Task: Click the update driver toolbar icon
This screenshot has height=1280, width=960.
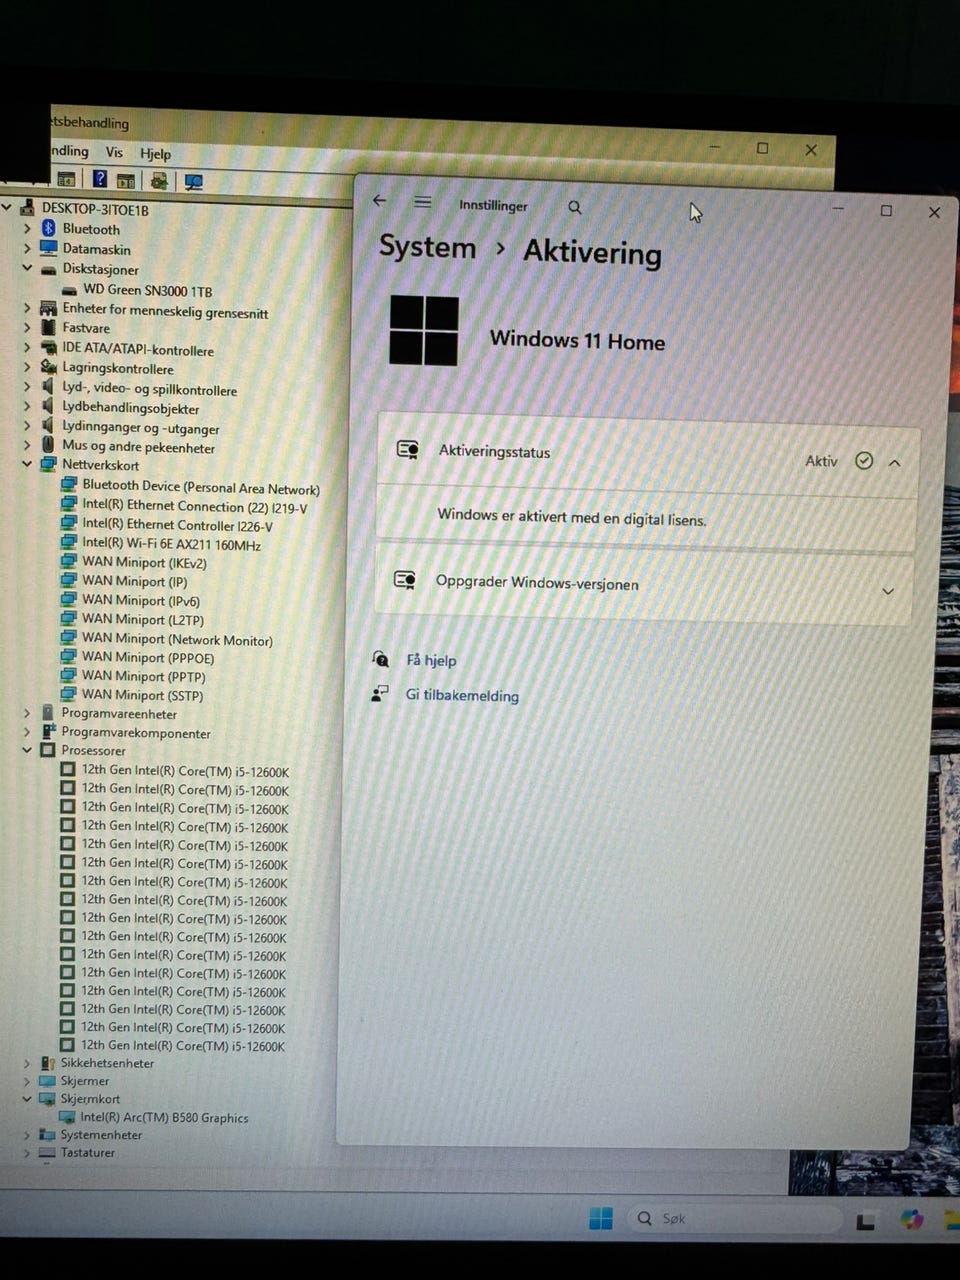Action: coord(159,181)
